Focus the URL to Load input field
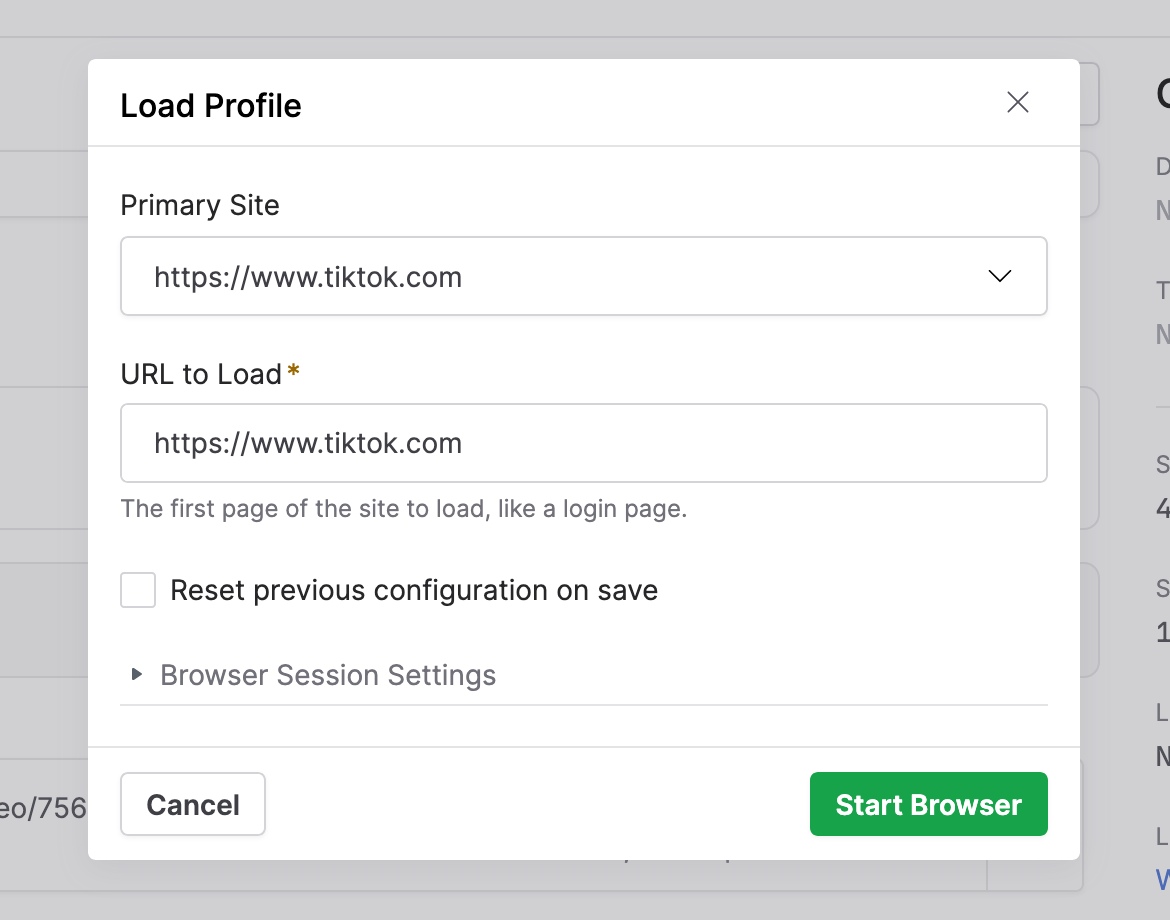Screen dimensions: 1170x920 (584, 443)
